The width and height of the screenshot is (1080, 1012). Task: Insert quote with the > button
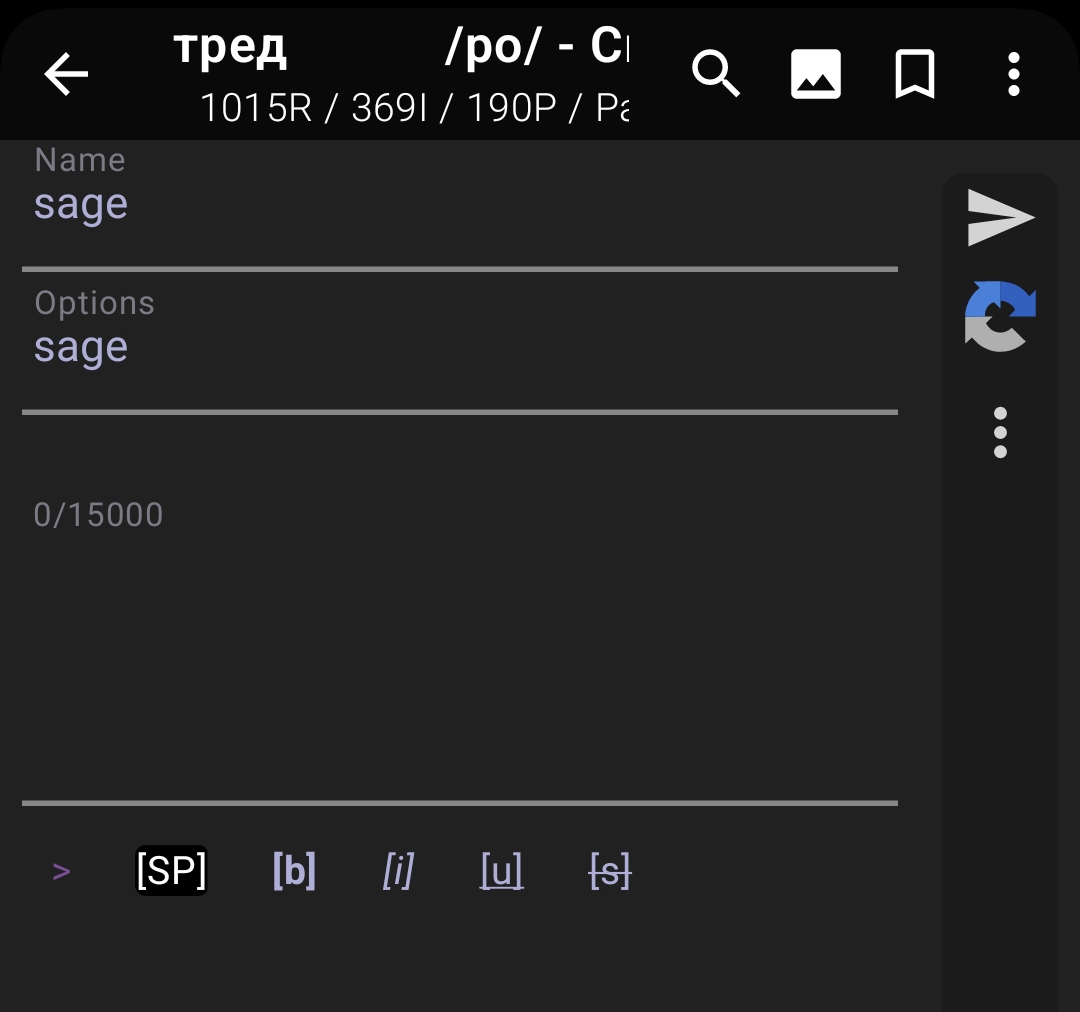point(61,872)
